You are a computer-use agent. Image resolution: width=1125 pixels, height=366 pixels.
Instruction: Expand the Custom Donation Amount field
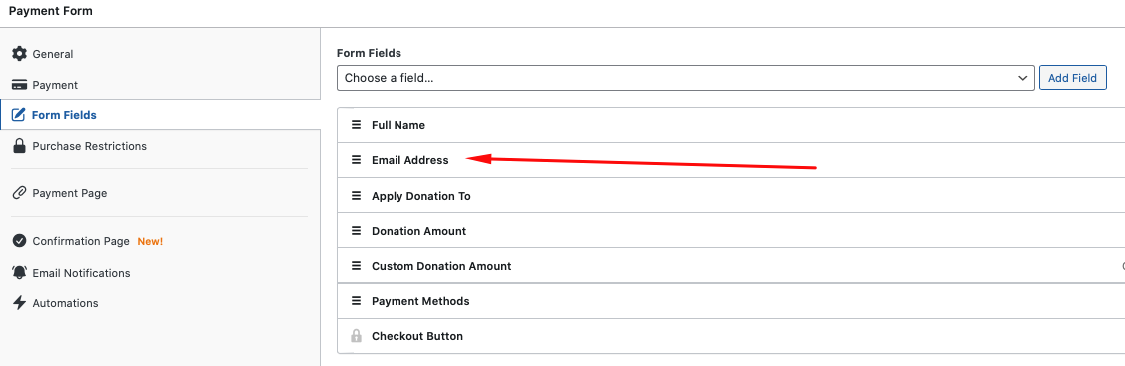731,266
